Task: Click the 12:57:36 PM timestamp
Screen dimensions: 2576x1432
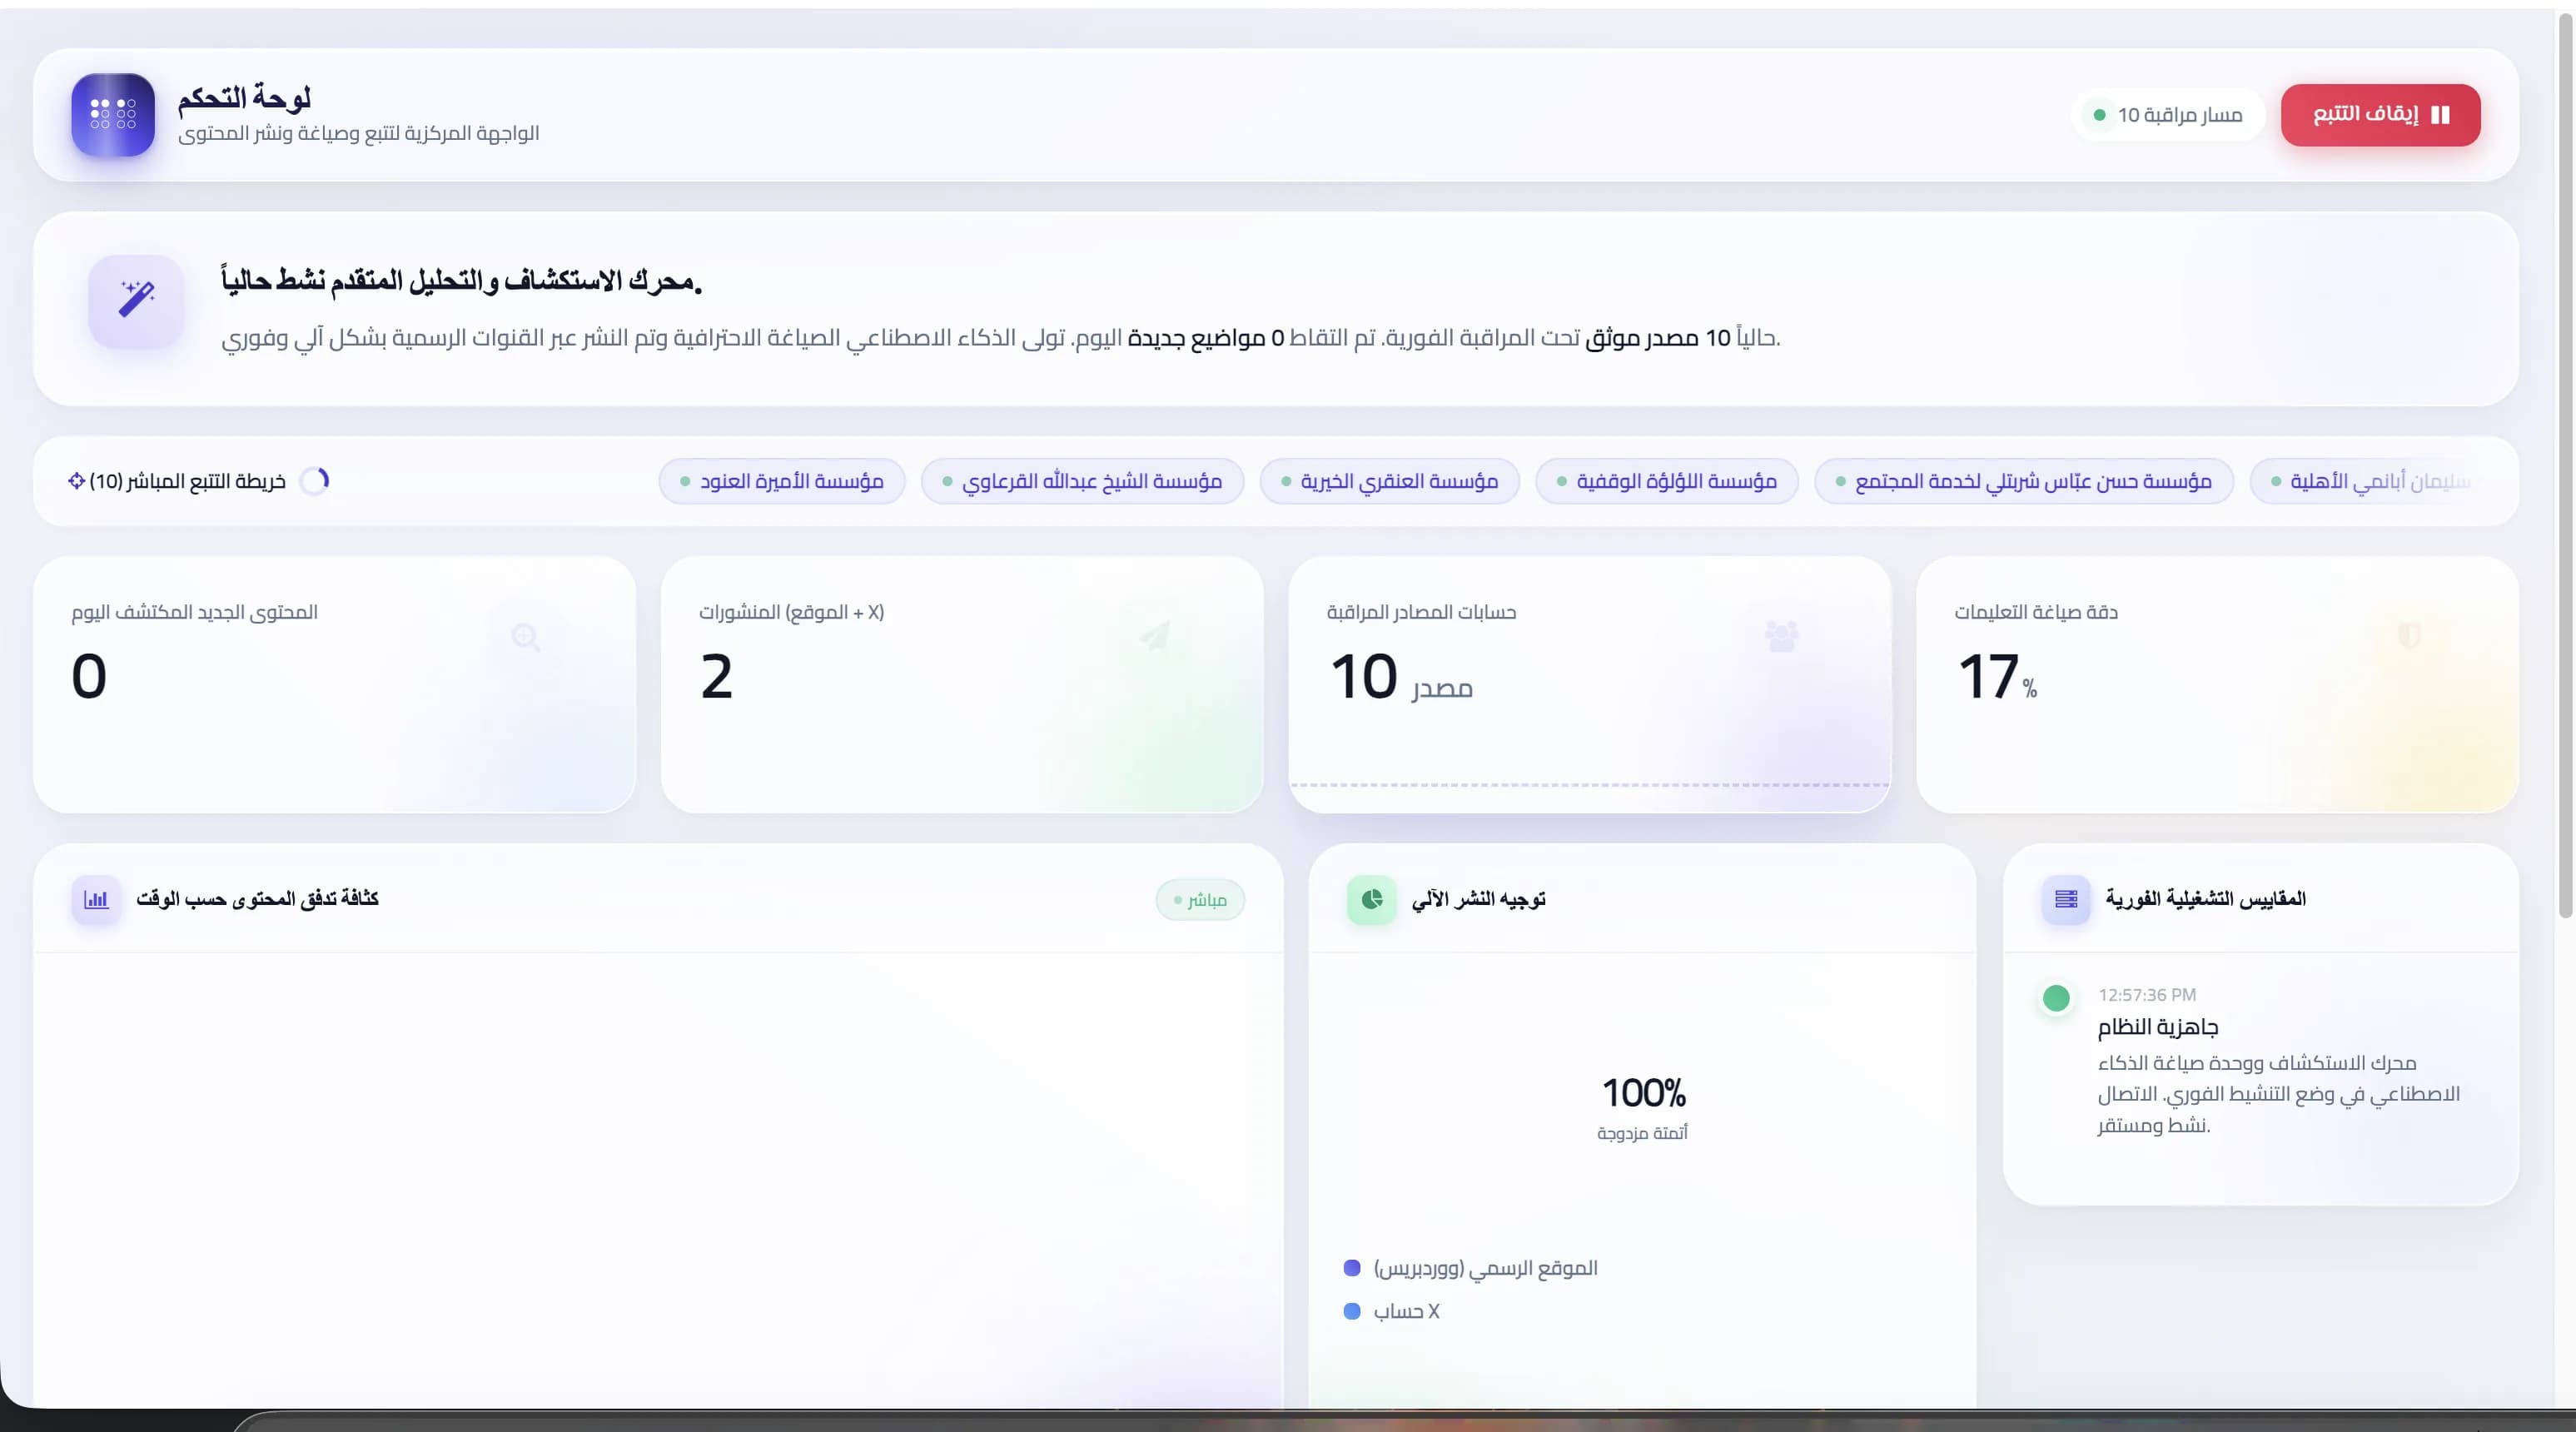Action: pos(2147,995)
